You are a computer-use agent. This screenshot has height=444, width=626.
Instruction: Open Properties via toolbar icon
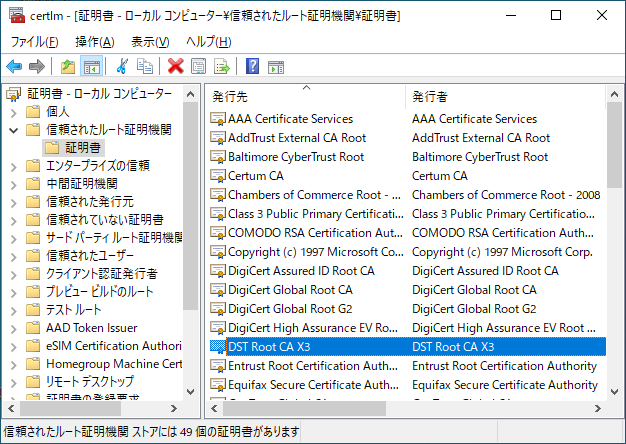click(x=198, y=66)
